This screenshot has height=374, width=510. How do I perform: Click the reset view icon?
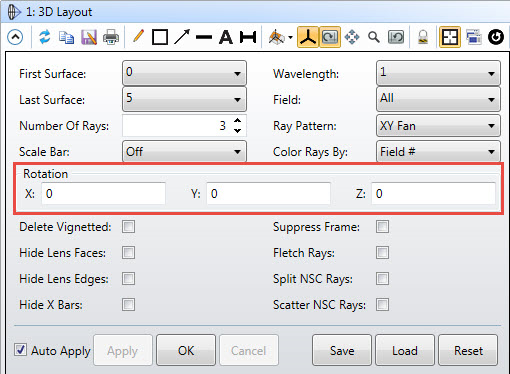pos(396,37)
